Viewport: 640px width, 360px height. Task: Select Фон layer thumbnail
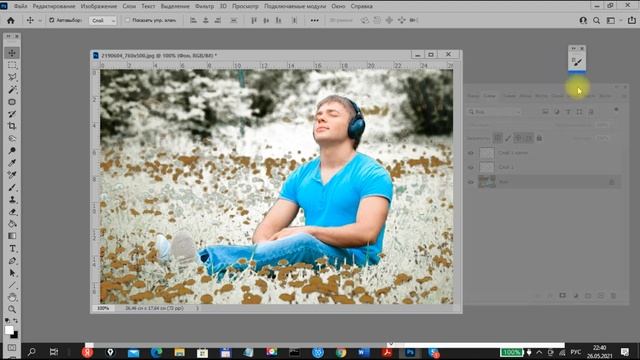[487, 182]
